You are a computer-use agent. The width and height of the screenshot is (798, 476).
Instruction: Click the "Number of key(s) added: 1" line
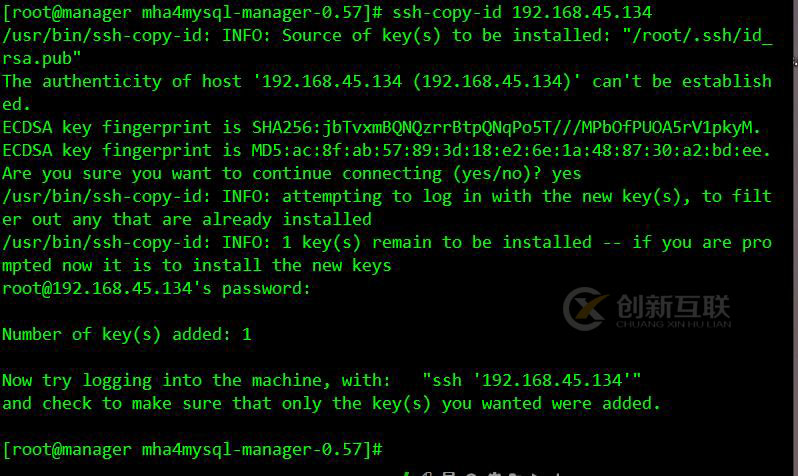pos(126,335)
